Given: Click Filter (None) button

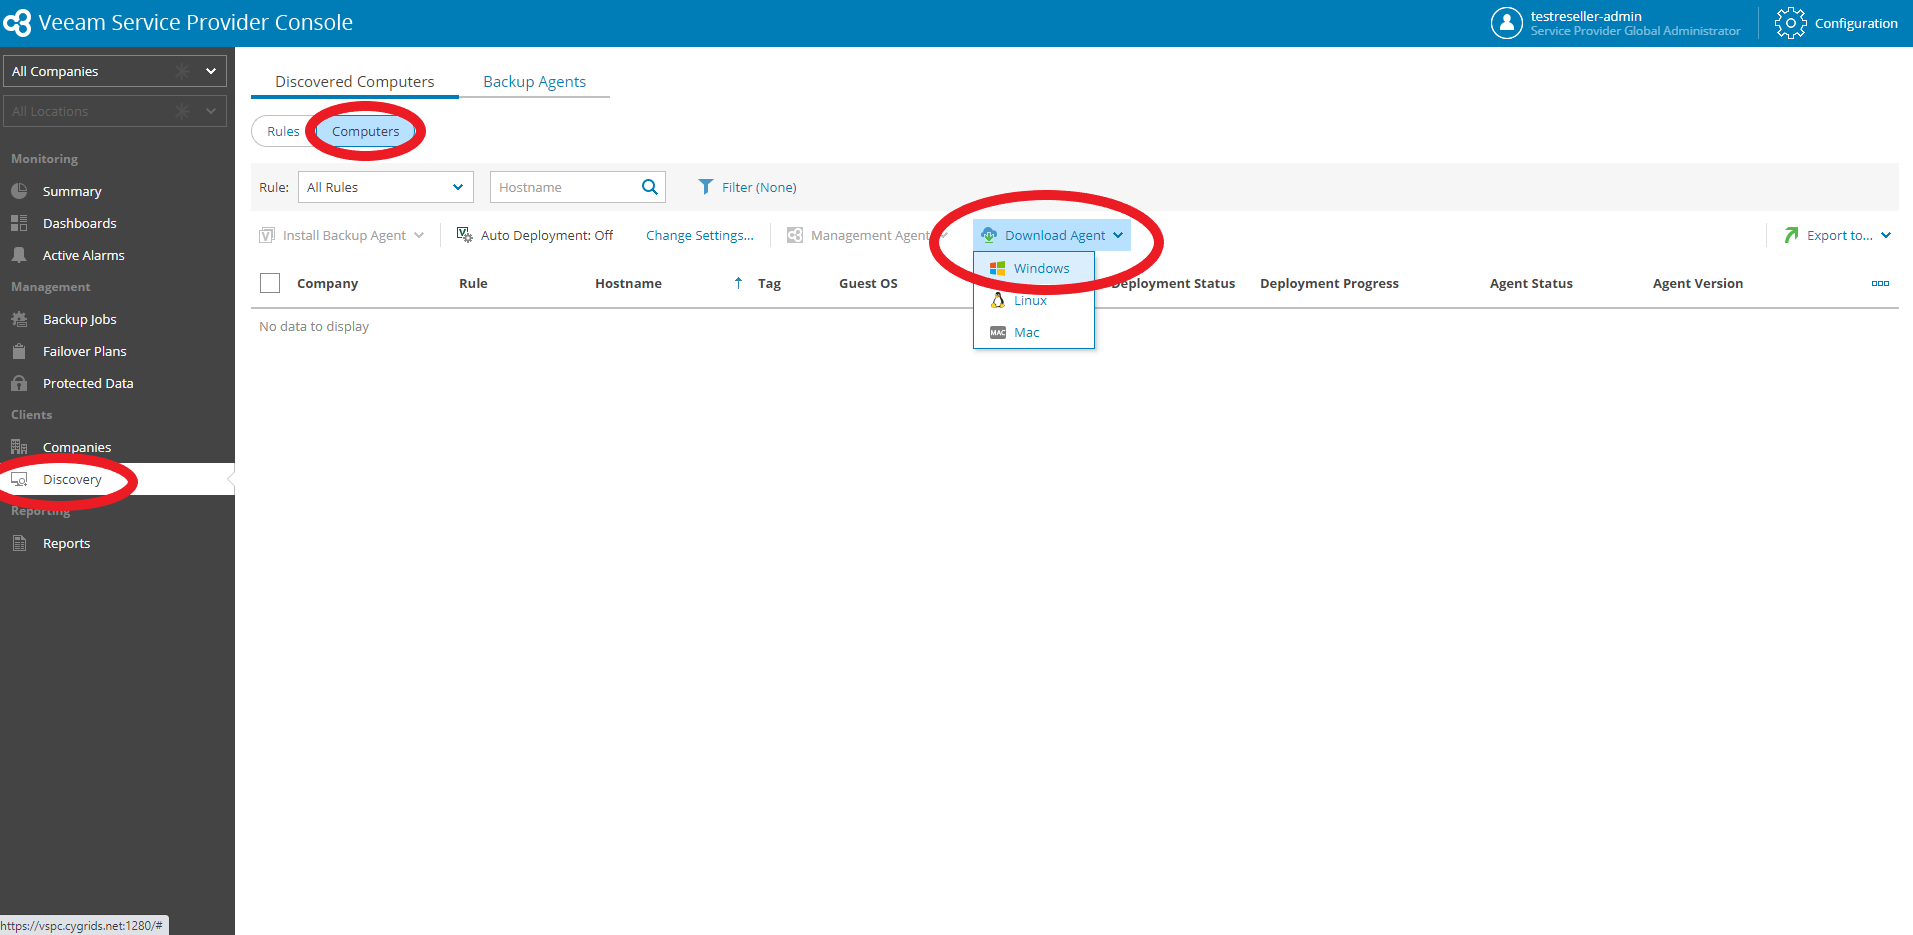Looking at the screenshot, I should click(x=747, y=187).
